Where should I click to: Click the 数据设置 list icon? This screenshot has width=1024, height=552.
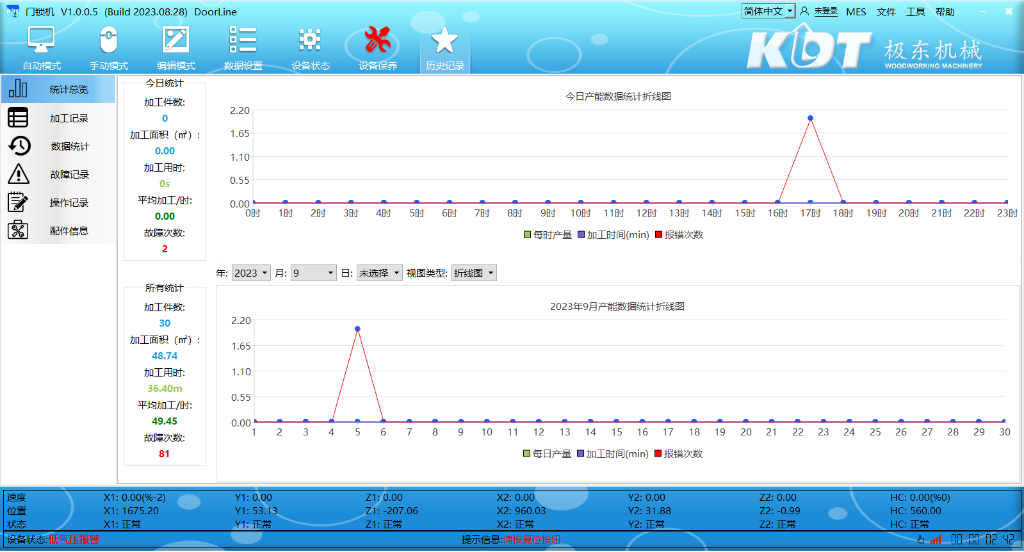tap(243, 47)
